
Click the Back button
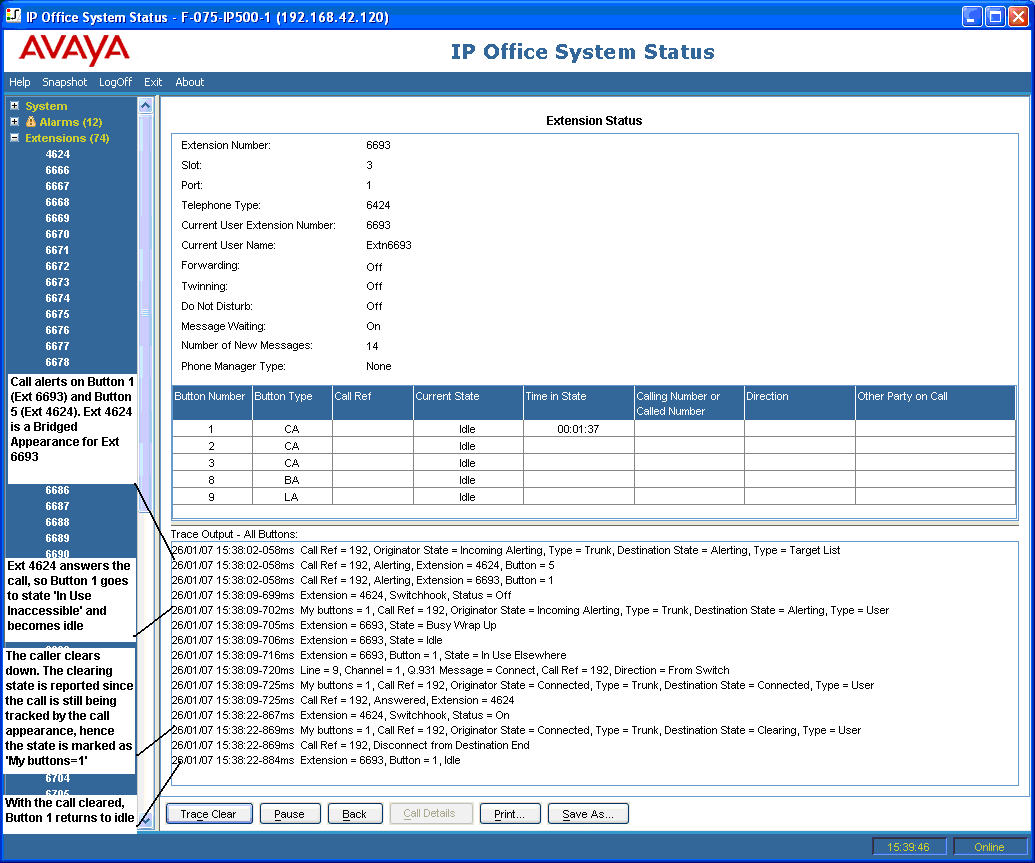tap(355, 813)
